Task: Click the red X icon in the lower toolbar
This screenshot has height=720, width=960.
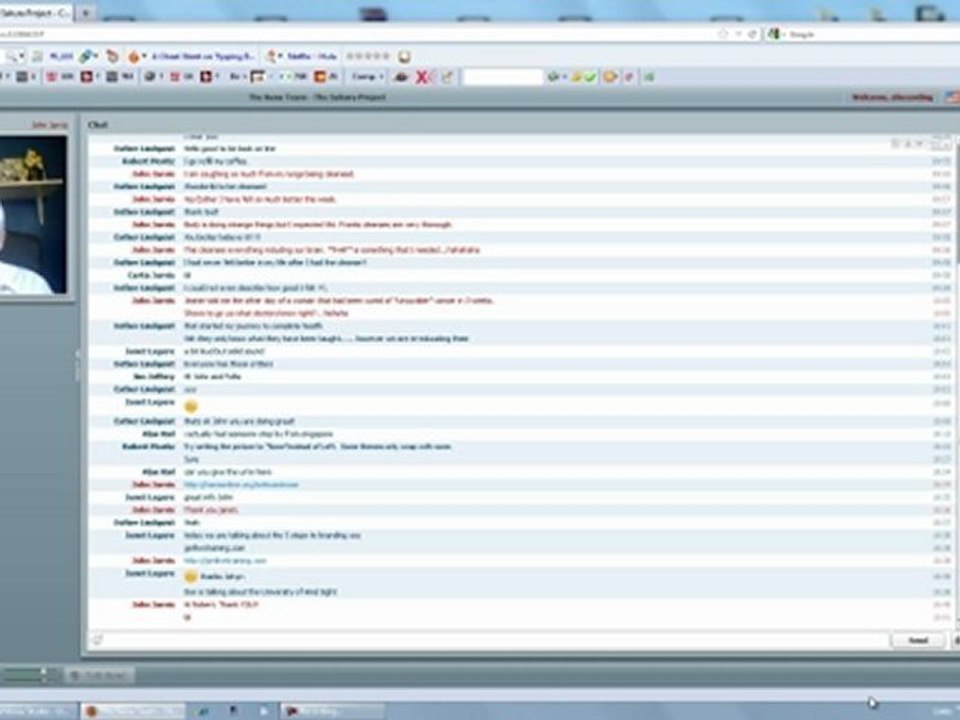Action: [x=422, y=77]
